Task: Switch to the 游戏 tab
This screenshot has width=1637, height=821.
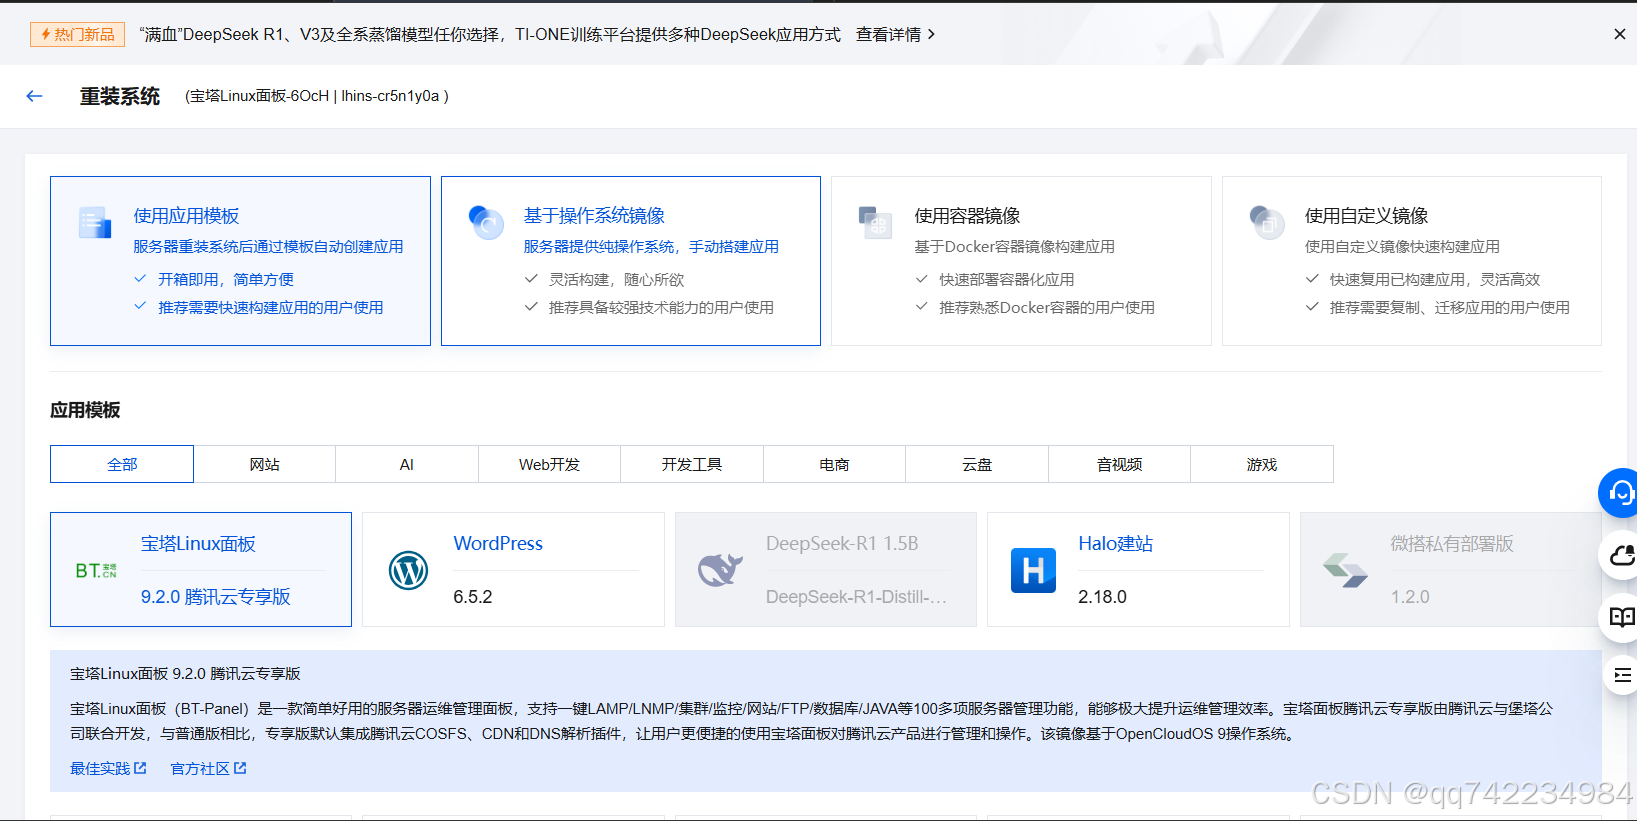Action: pyautogui.click(x=1262, y=464)
